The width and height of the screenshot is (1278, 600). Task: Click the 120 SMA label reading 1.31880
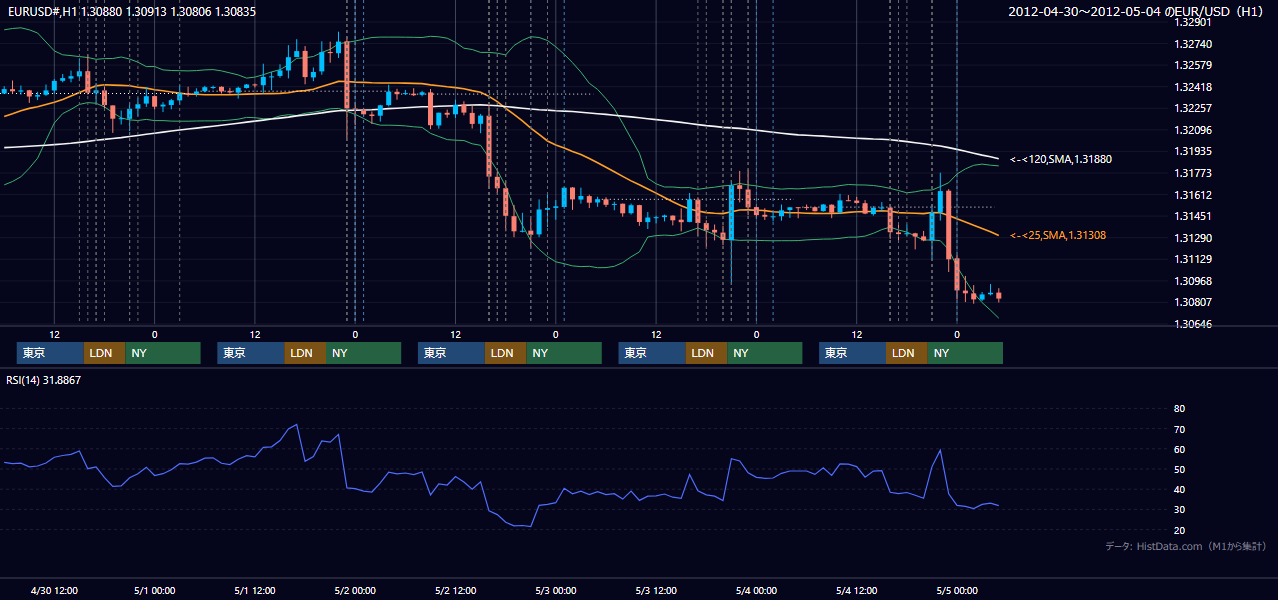(x=1061, y=159)
